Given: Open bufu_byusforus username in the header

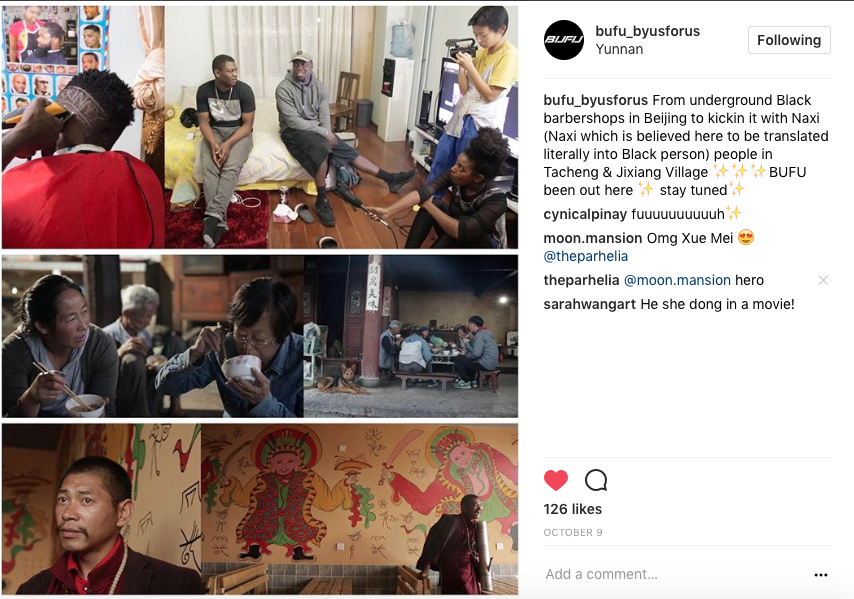Looking at the screenshot, I should point(648,31).
